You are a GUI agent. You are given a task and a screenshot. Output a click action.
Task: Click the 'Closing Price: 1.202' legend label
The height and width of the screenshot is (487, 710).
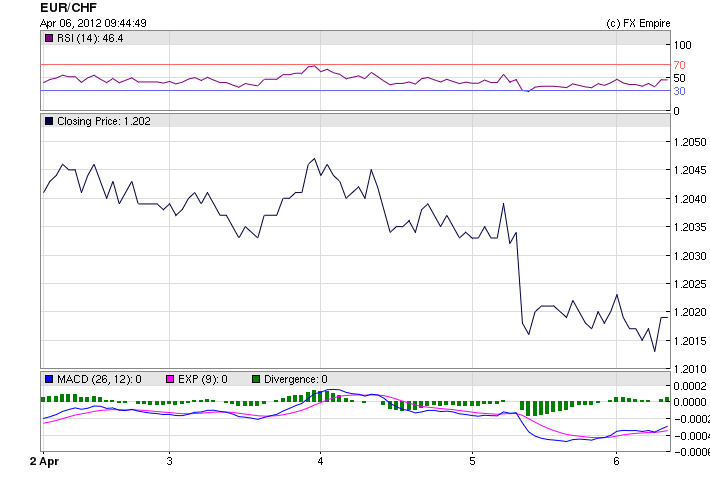click(x=103, y=121)
